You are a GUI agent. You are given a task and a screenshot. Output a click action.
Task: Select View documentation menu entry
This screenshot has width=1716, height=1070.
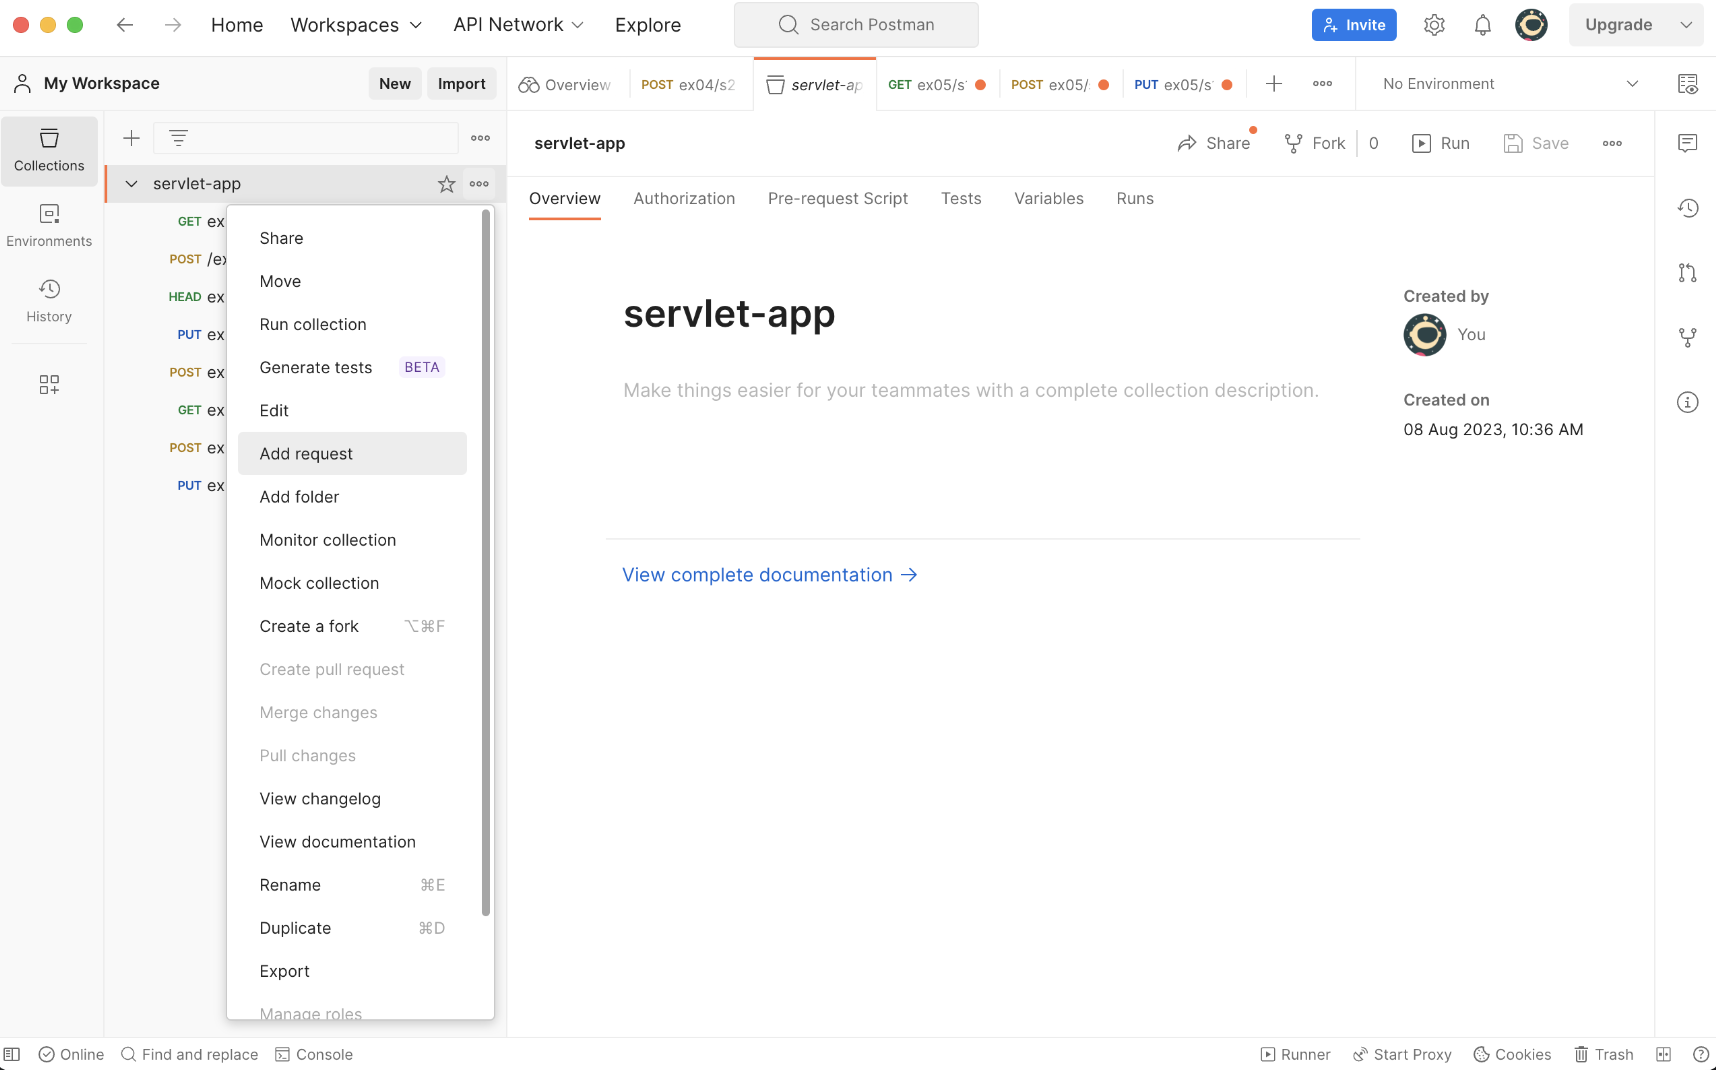pos(352,843)
